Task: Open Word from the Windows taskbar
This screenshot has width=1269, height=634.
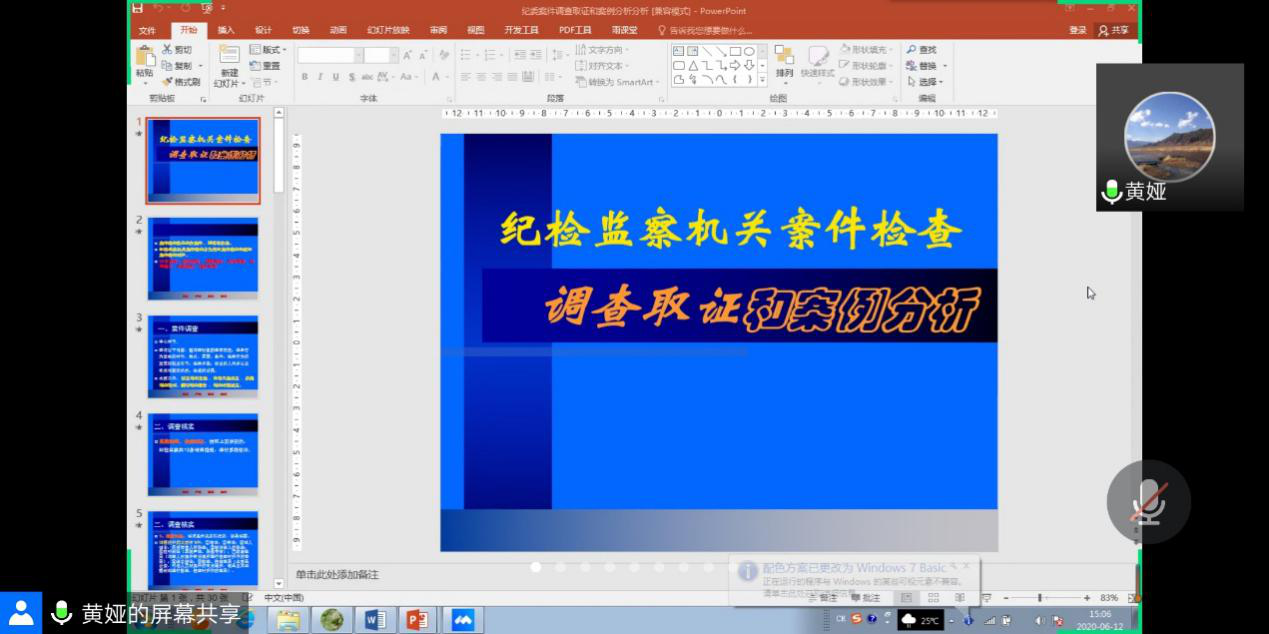Action: [375, 620]
